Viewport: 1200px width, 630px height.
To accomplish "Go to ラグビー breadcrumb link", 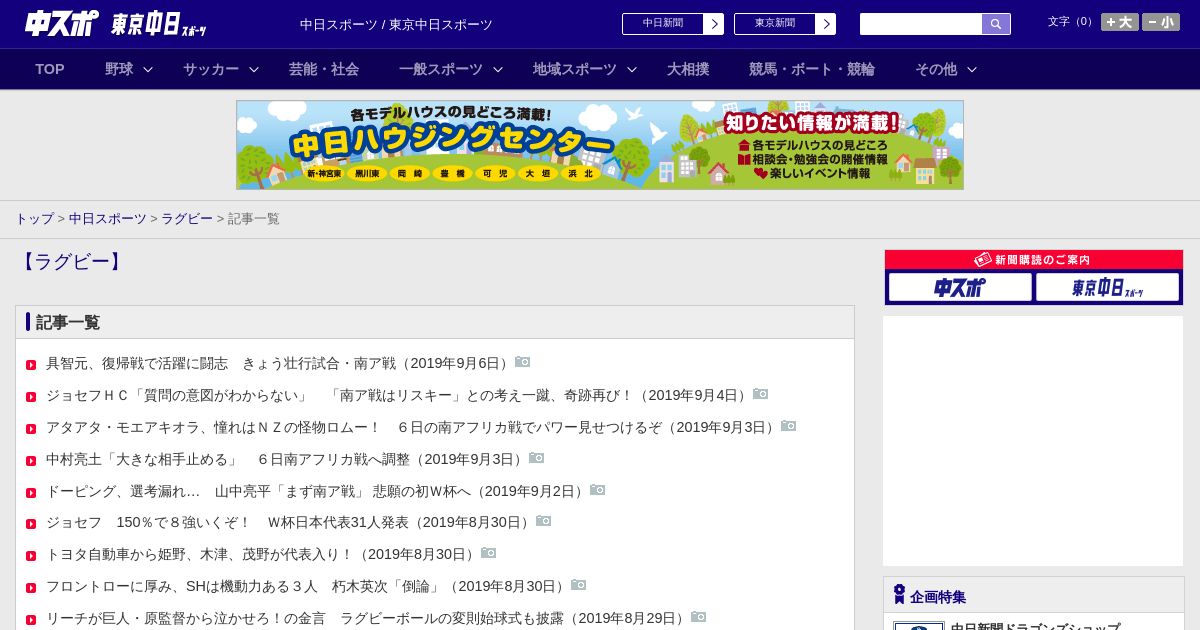I will pyautogui.click(x=187, y=218).
